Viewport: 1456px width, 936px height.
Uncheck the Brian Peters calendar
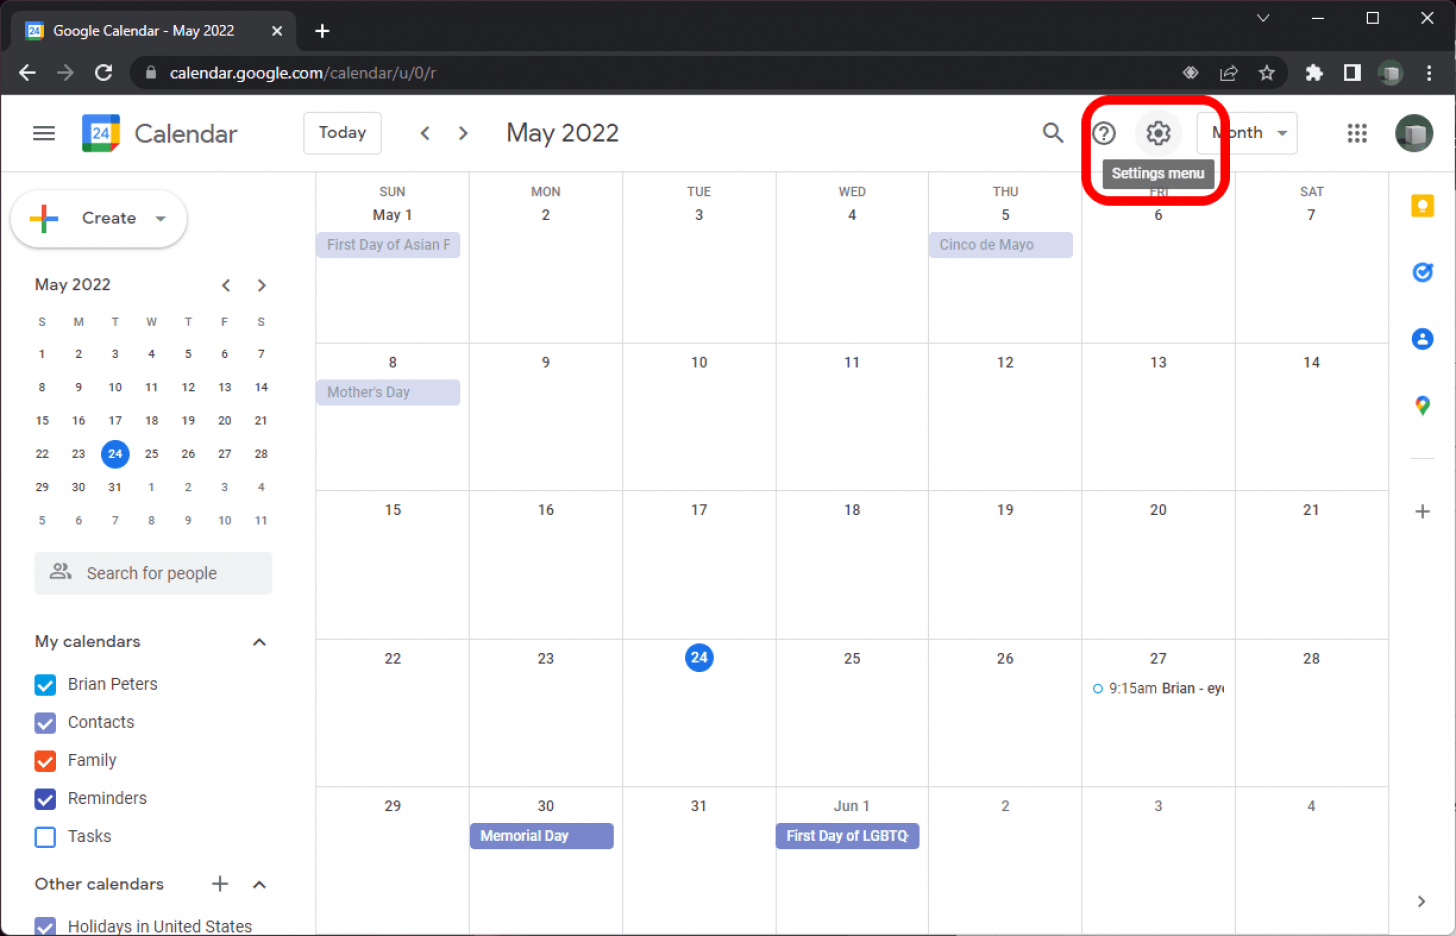(x=45, y=685)
